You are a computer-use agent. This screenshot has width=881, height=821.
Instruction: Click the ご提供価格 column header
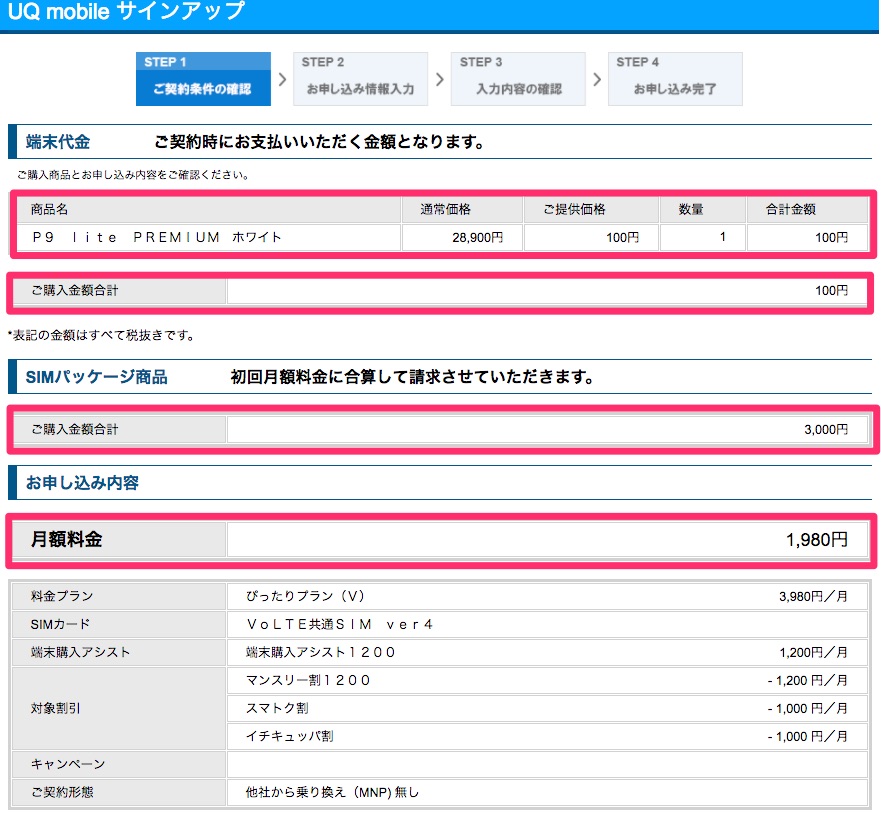tap(591, 210)
